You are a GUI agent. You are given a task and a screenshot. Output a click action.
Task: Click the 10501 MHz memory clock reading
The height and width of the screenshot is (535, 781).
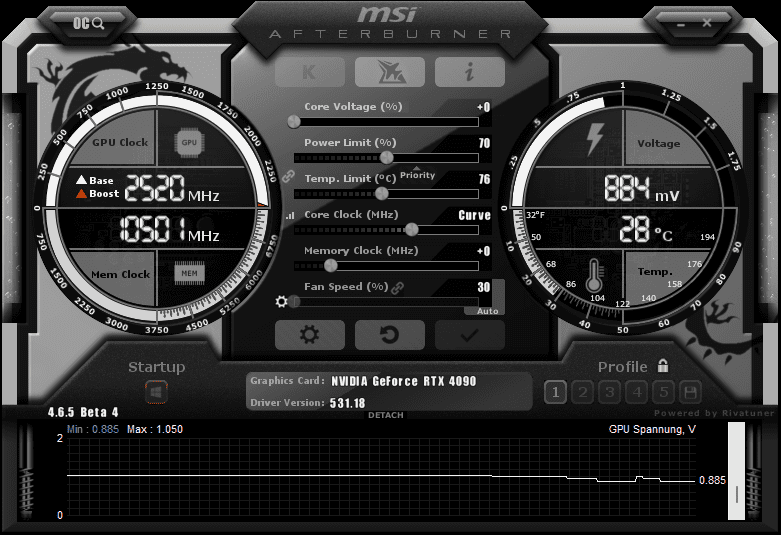[169, 230]
